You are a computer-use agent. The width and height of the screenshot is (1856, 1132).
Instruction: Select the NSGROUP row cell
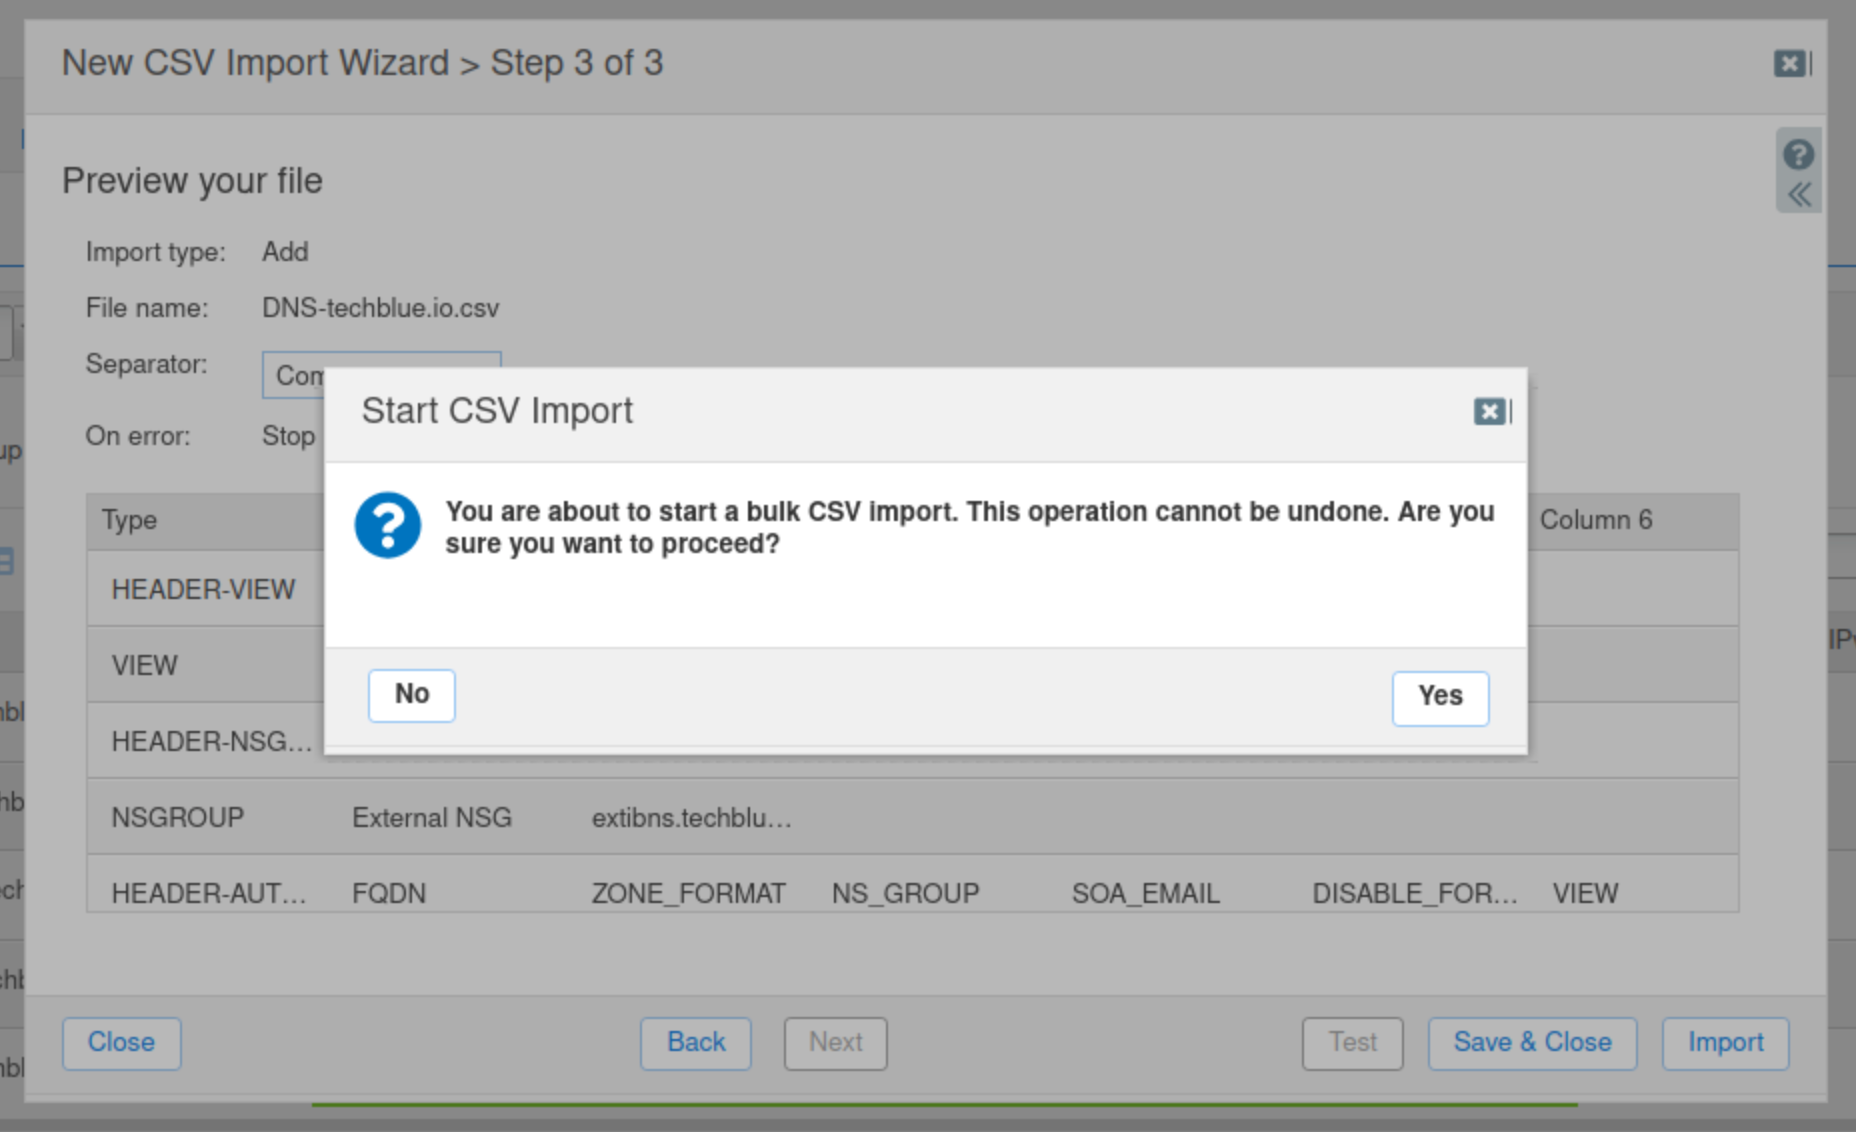[178, 817]
